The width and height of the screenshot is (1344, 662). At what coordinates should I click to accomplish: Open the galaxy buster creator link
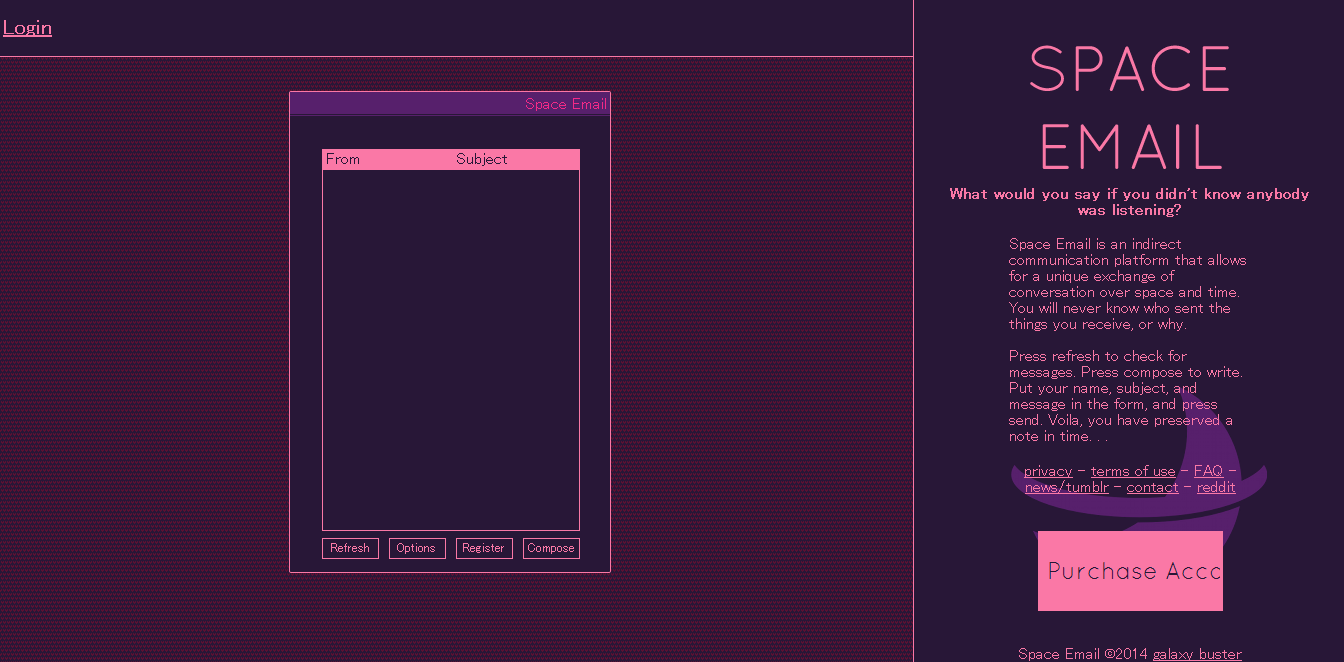[x=1197, y=653]
